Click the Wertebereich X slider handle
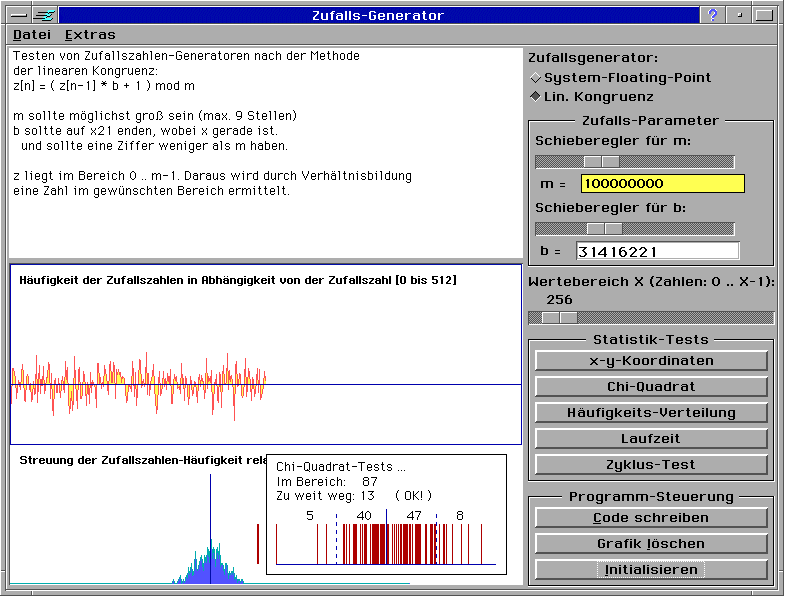This screenshot has height=597, width=785. click(559, 318)
